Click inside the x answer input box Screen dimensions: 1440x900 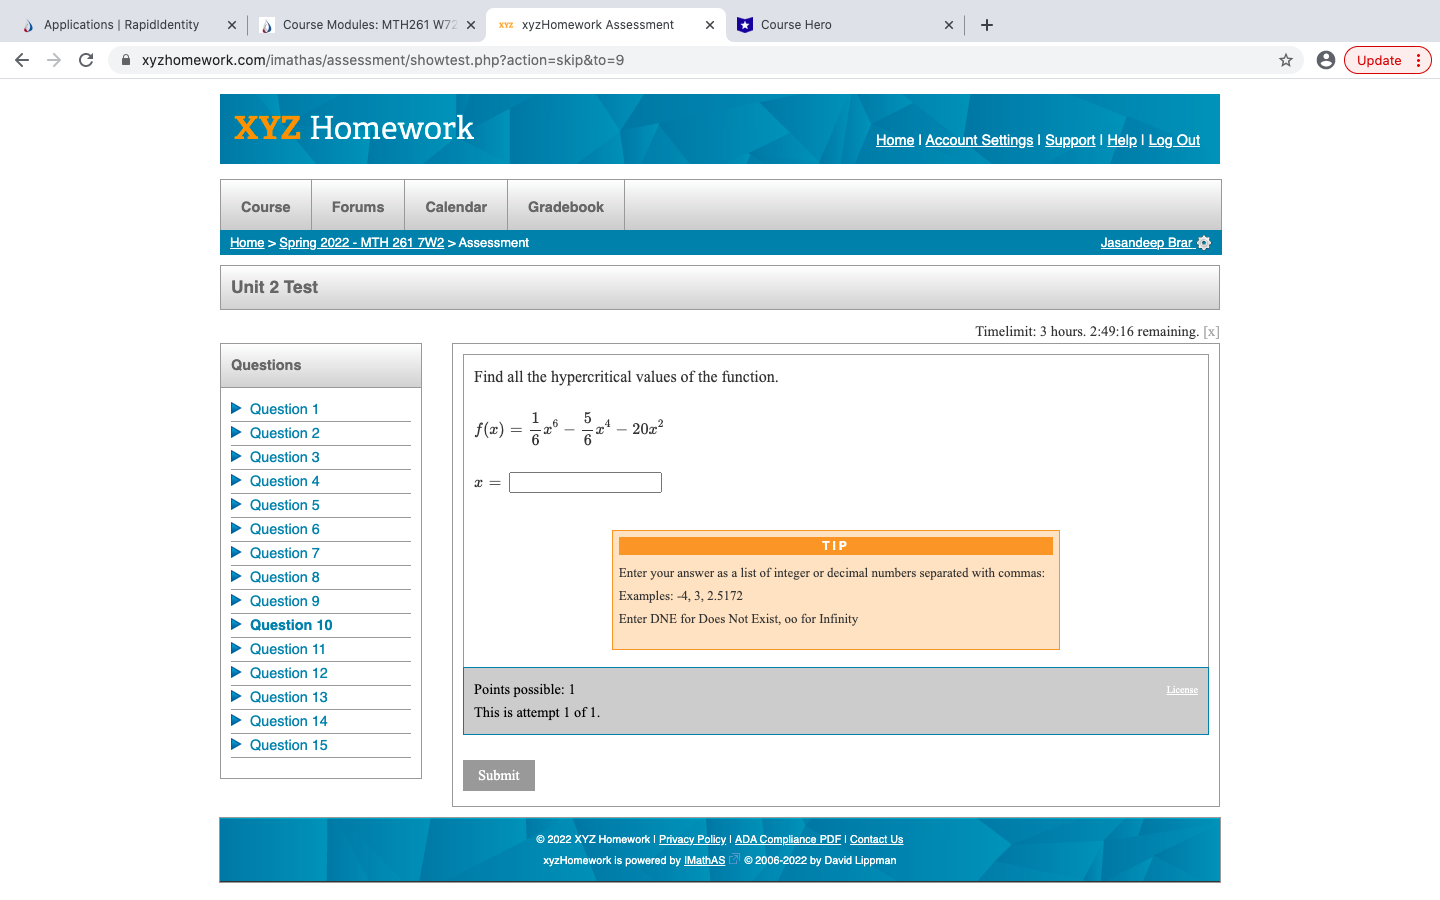585,482
